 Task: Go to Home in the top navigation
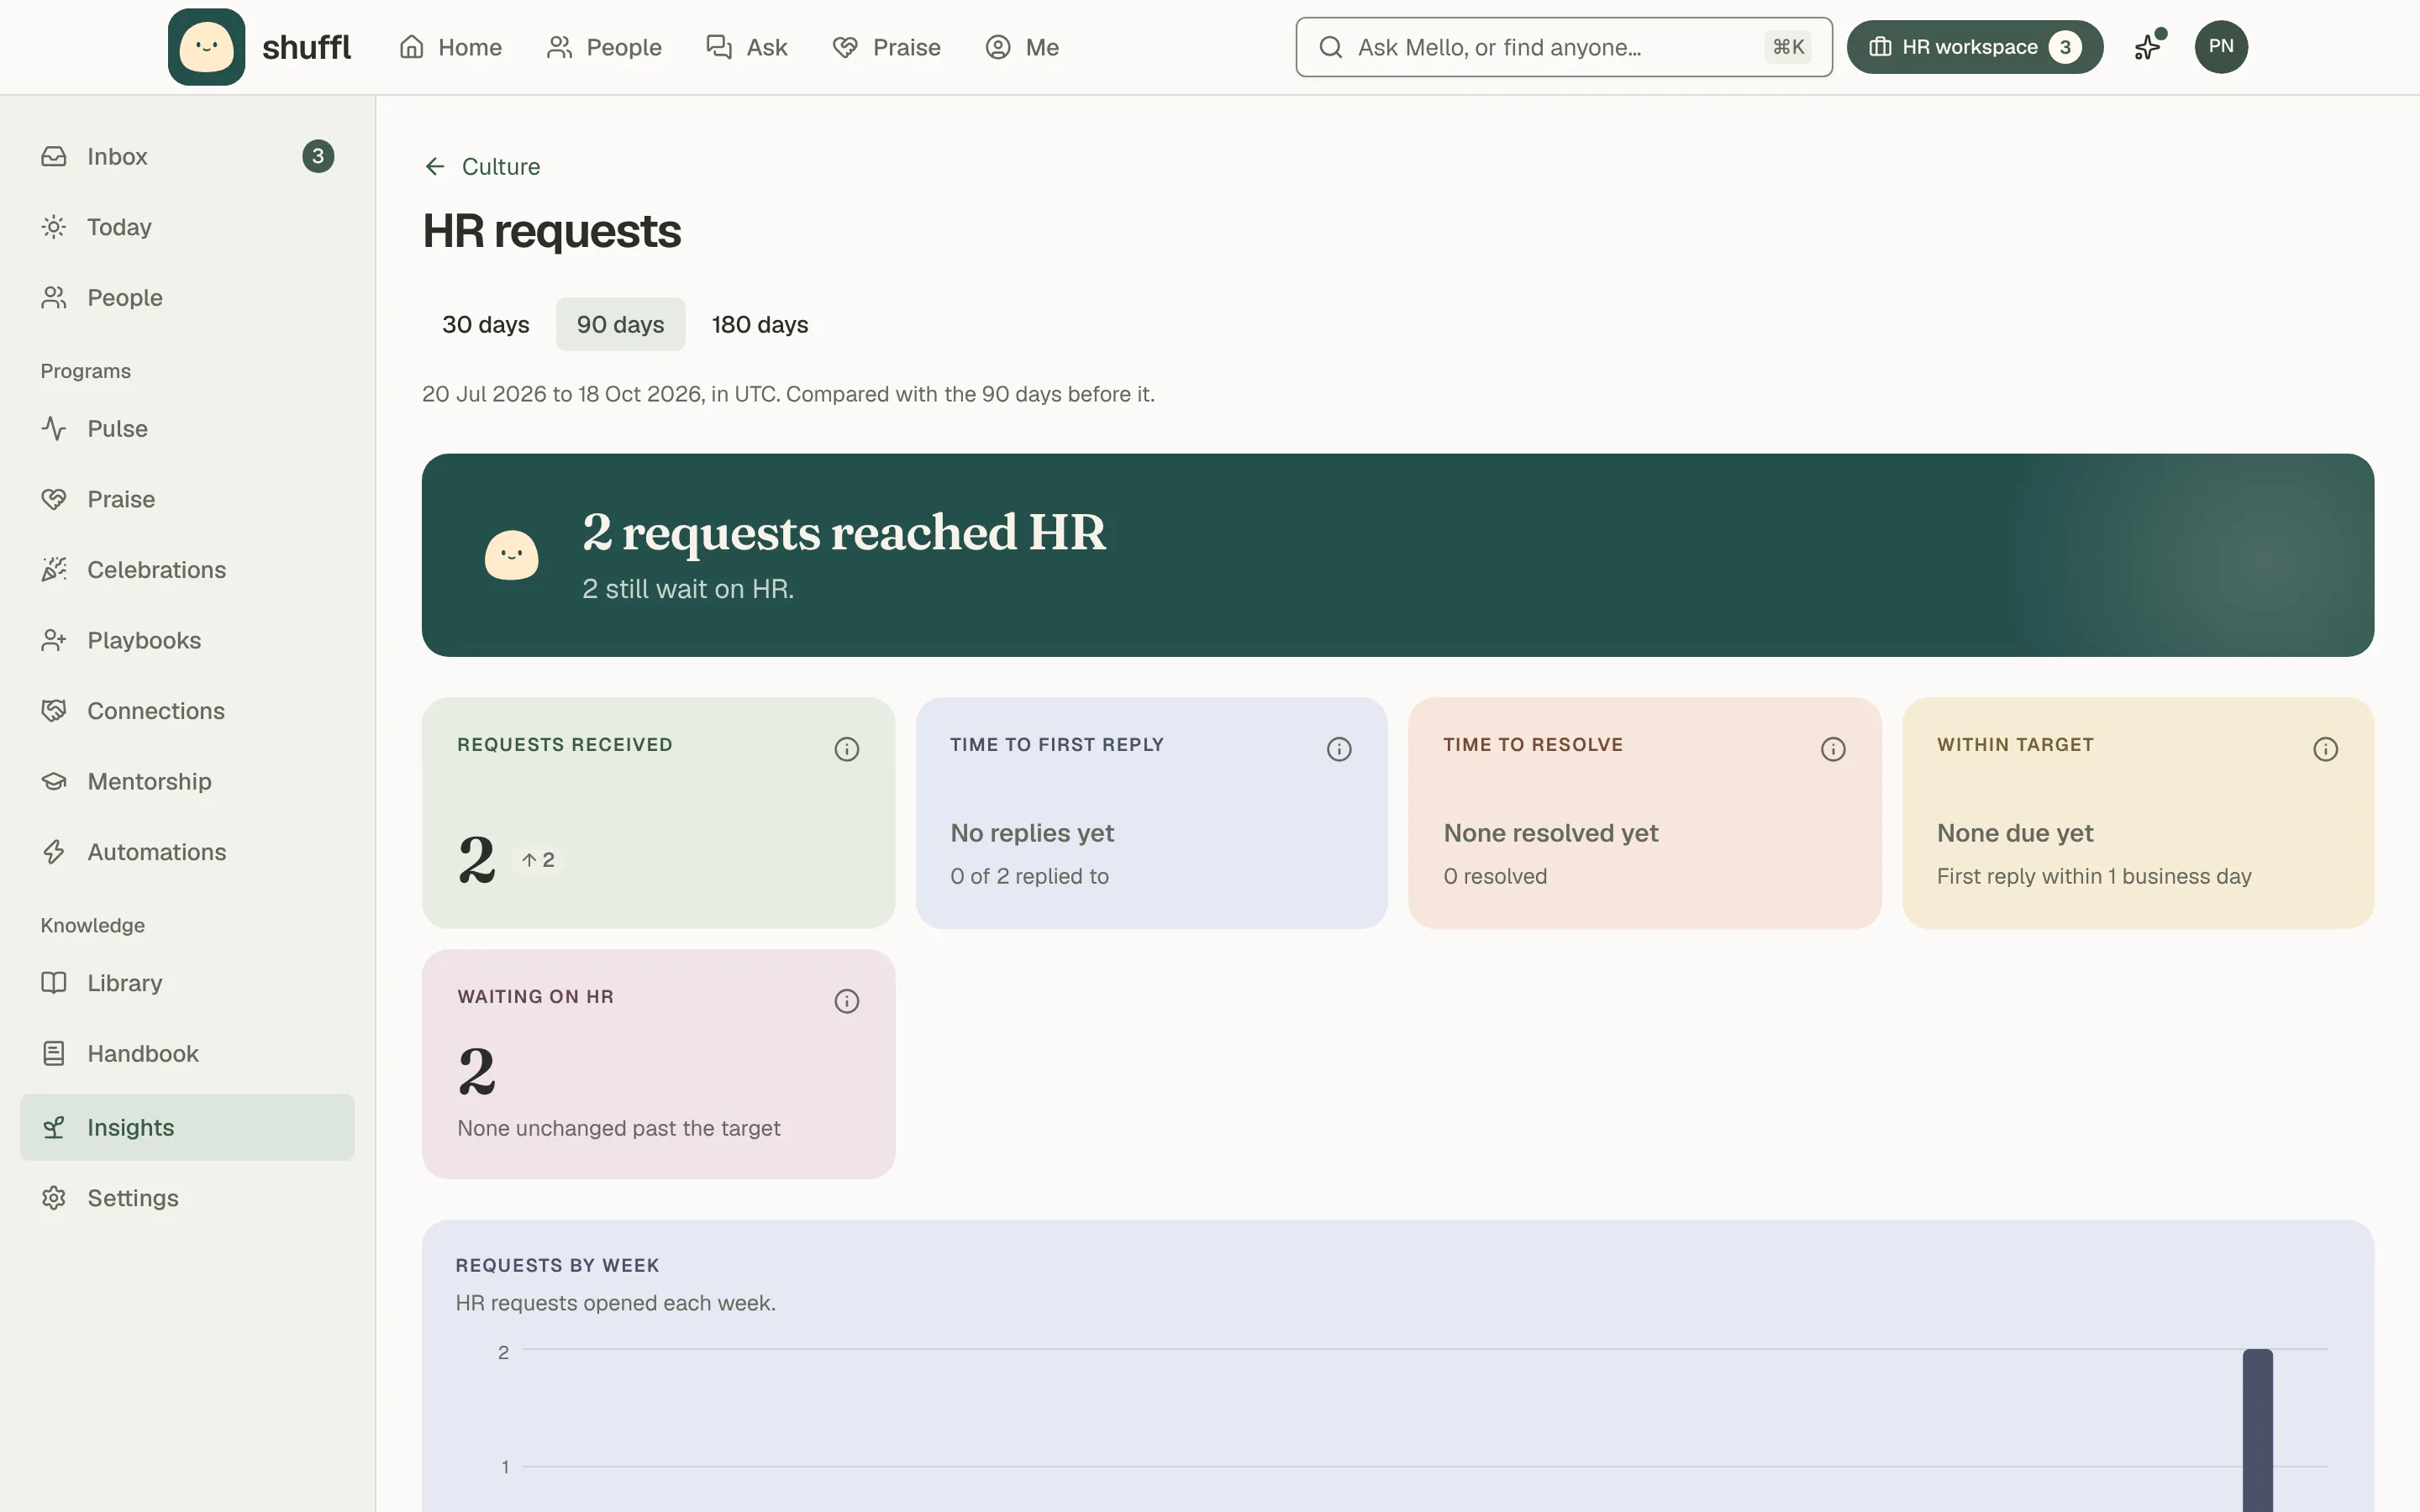(x=450, y=47)
